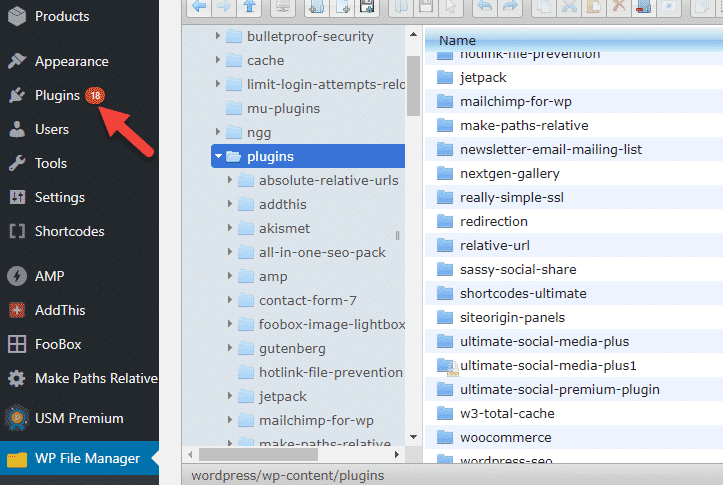The width and height of the screenshot is (723, 485).
Task: Click the scissors cut icon
Action: (569, 6)
